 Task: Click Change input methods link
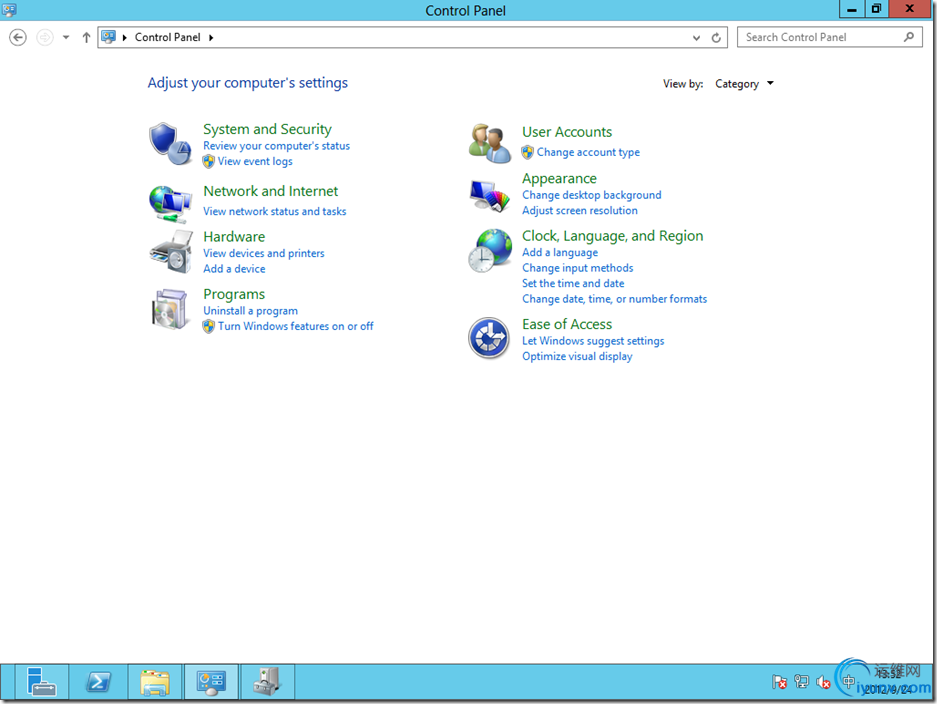click(578, 268)
